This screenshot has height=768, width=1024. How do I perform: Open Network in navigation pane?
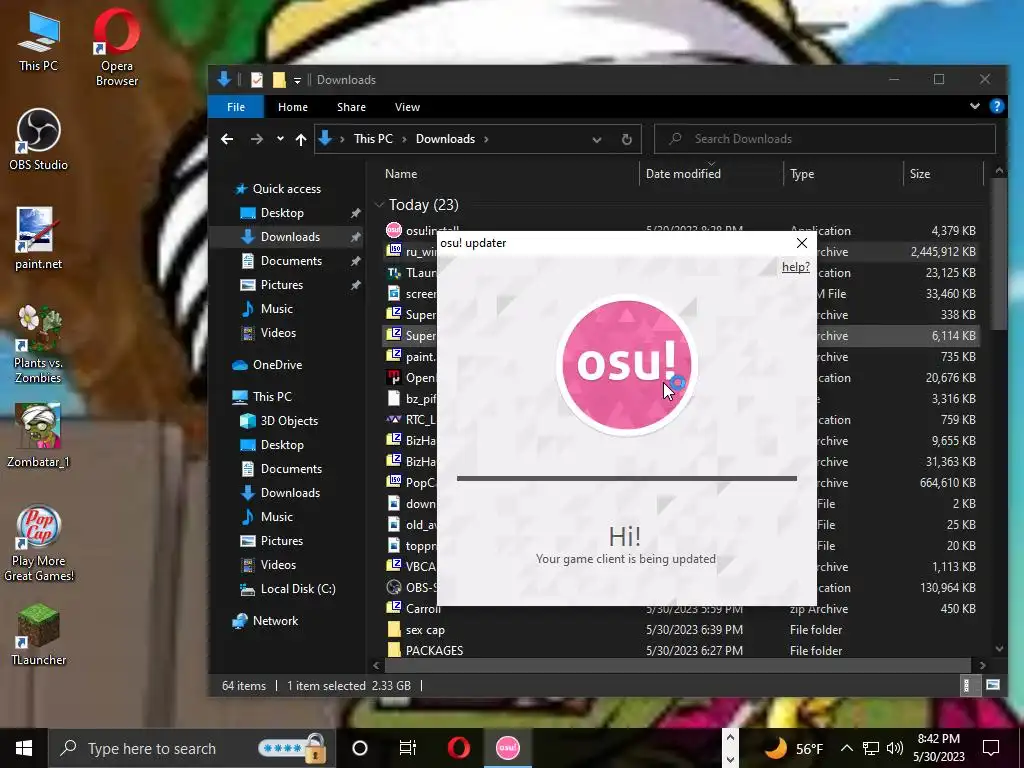[275, 621]
